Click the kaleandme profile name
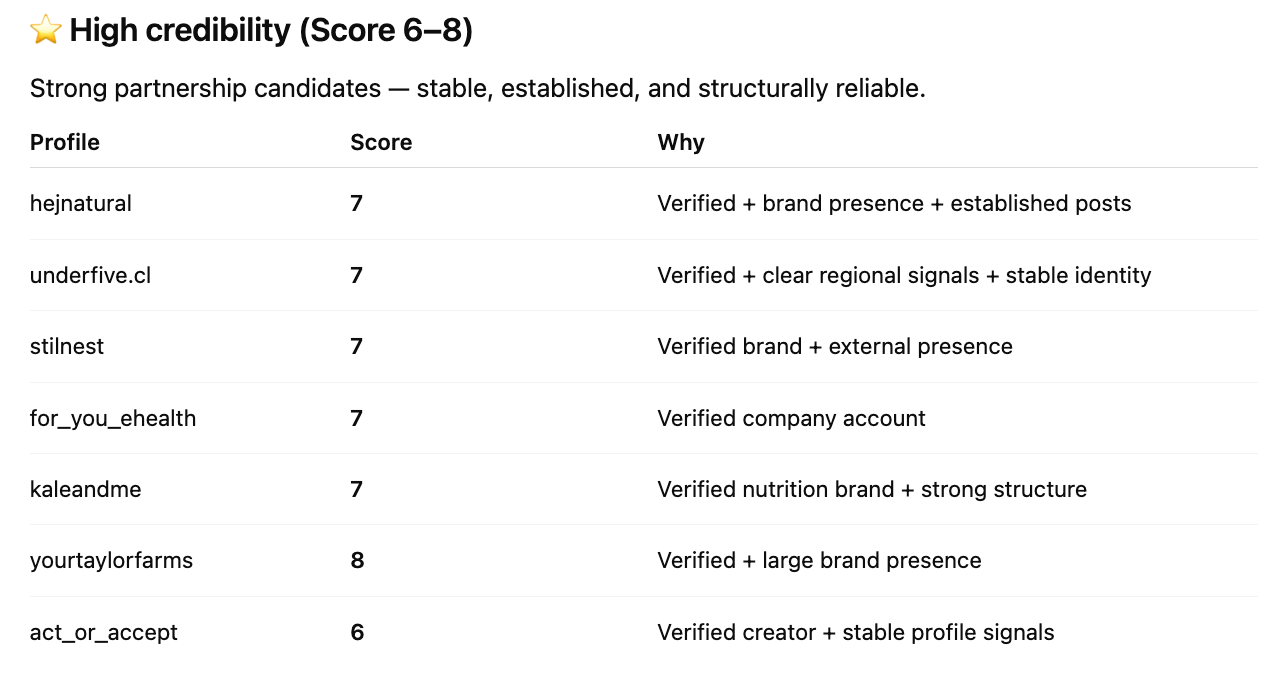1278x684 pixels. pos(85,489)
